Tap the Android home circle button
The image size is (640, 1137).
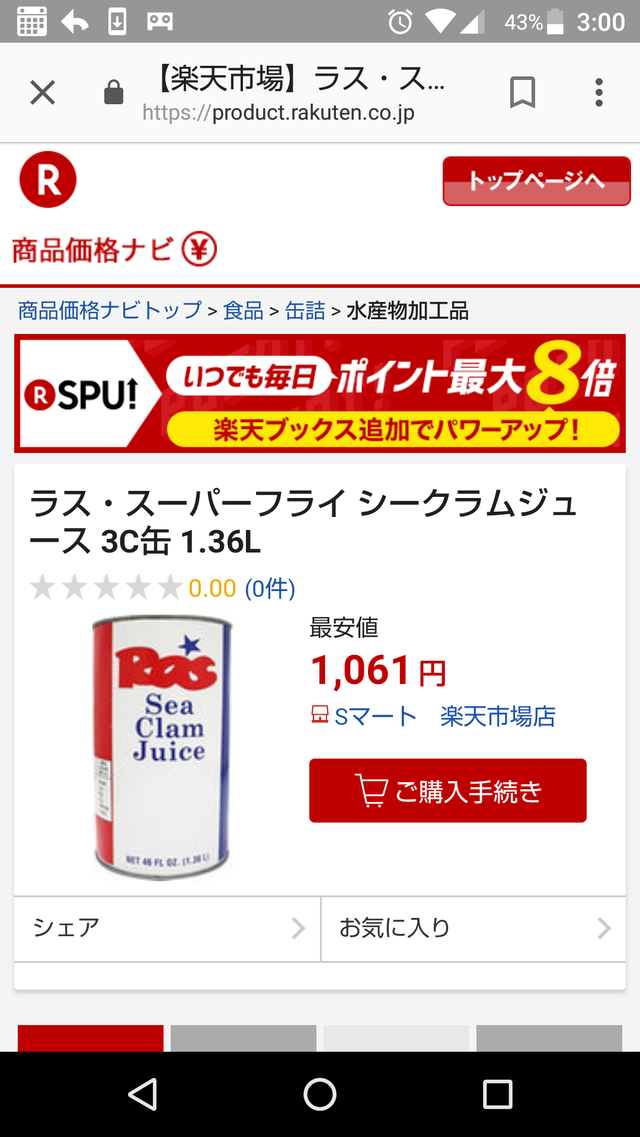point(320,1093)
